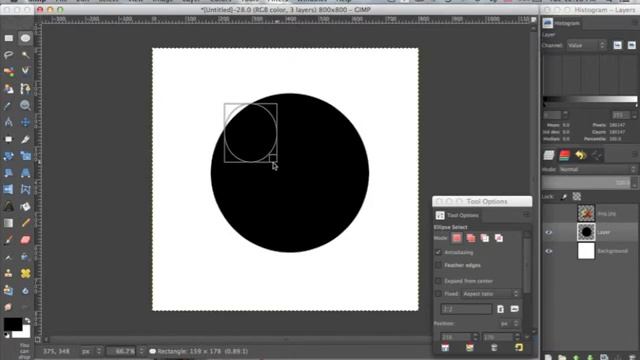This screenshot has height=360, width=640.
Task: Select the Measure tool
Action: click(9, 122)
